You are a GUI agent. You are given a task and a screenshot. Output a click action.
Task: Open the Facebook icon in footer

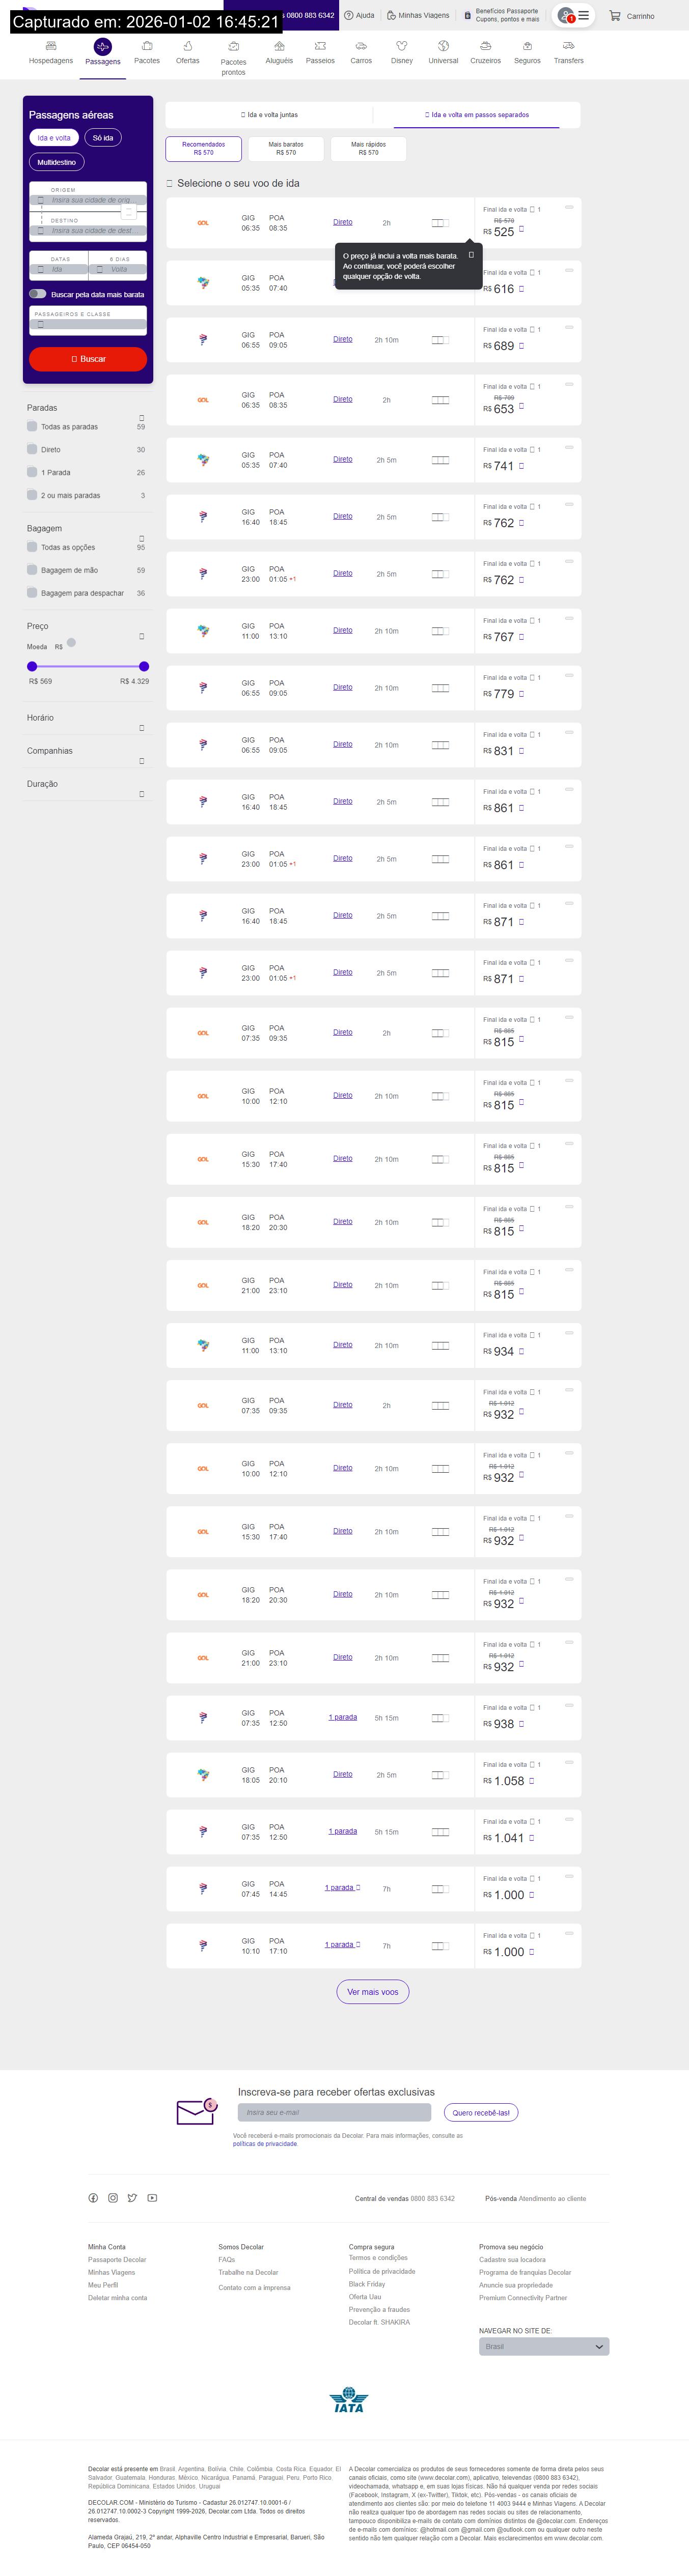coord(93,2198)
